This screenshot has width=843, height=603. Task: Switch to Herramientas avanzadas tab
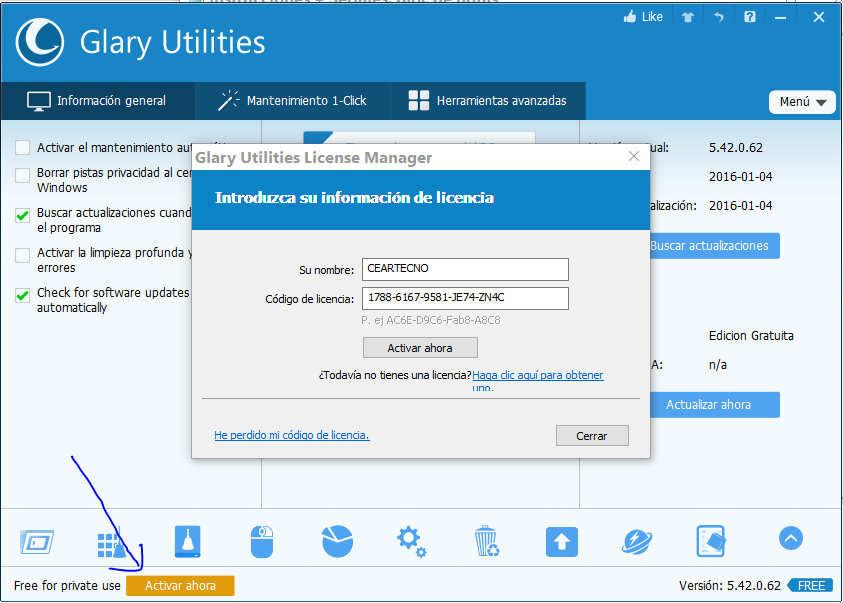coord(488,100)
